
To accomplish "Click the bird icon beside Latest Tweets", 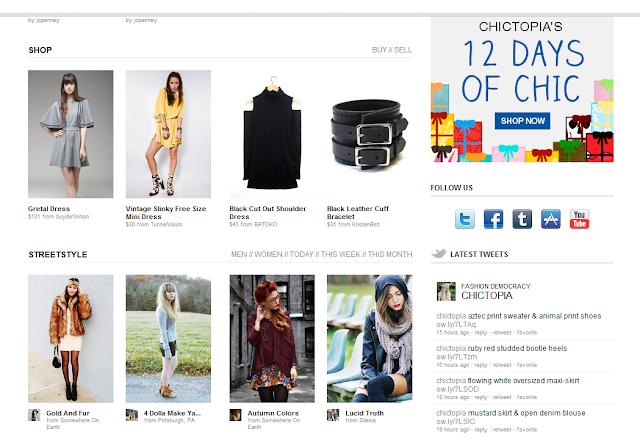I will click(439, 253).
